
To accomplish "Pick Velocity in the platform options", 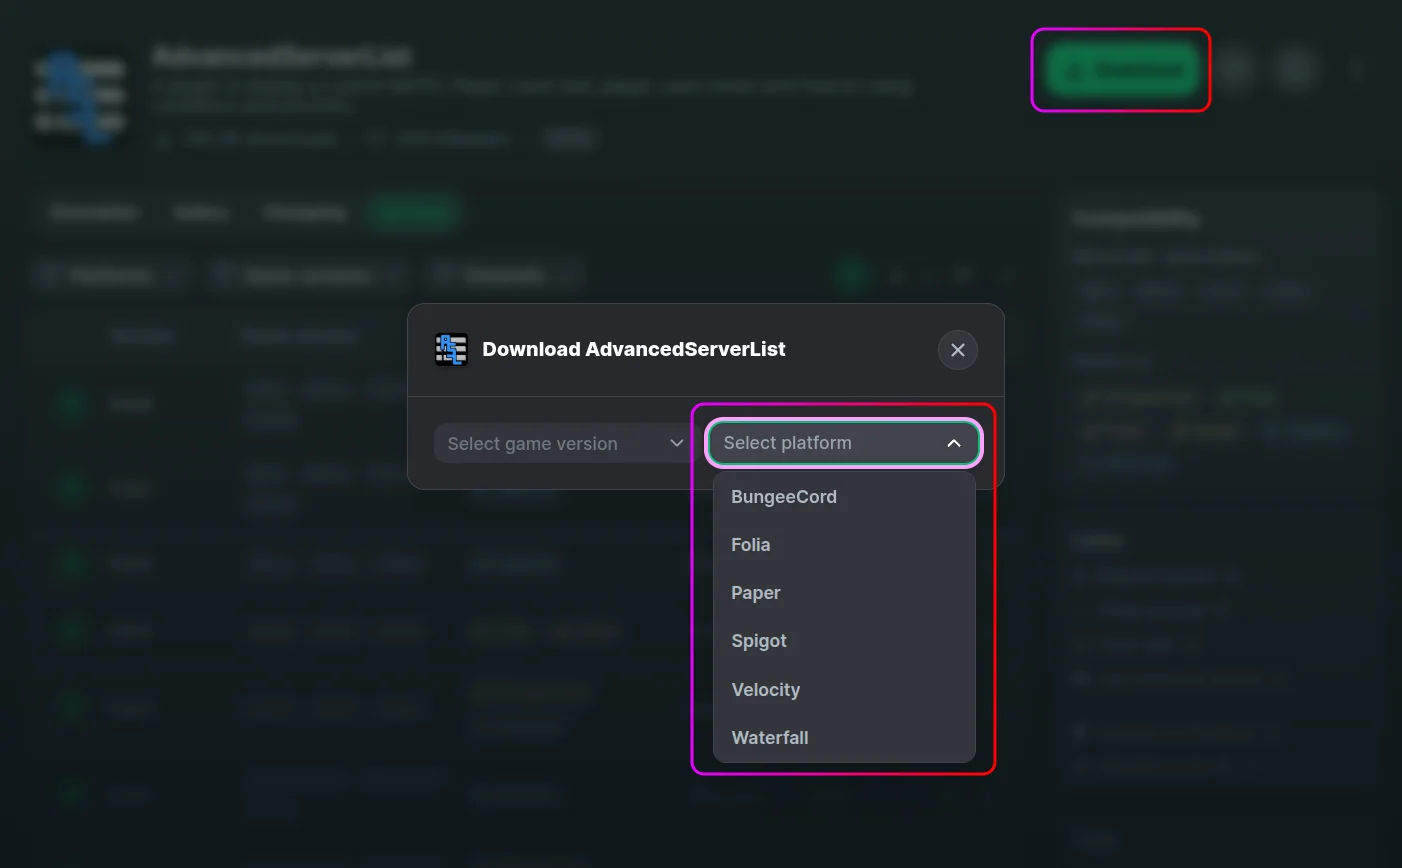I will 844,690.
